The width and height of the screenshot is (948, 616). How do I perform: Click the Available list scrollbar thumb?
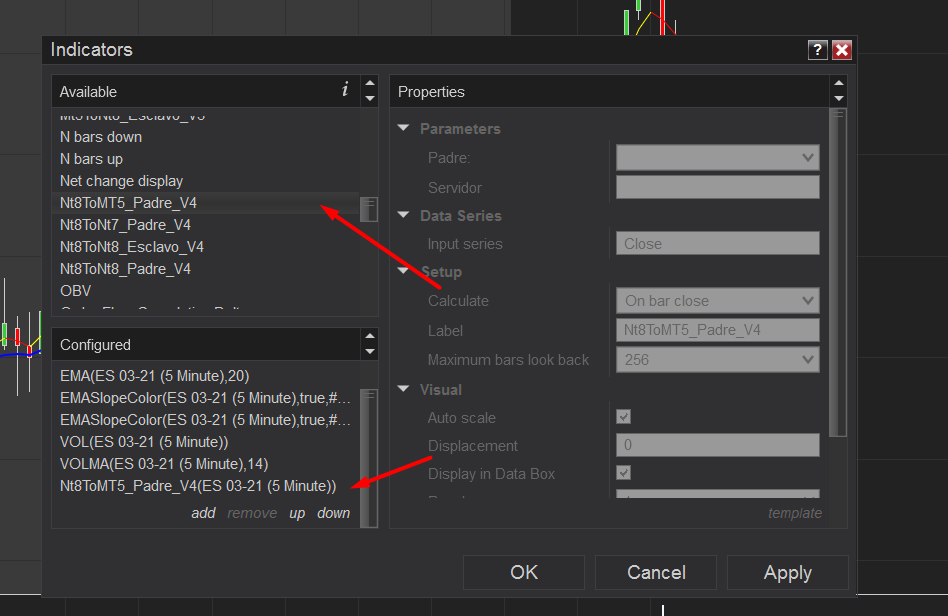pyautogui.click(x=369, y=208)
